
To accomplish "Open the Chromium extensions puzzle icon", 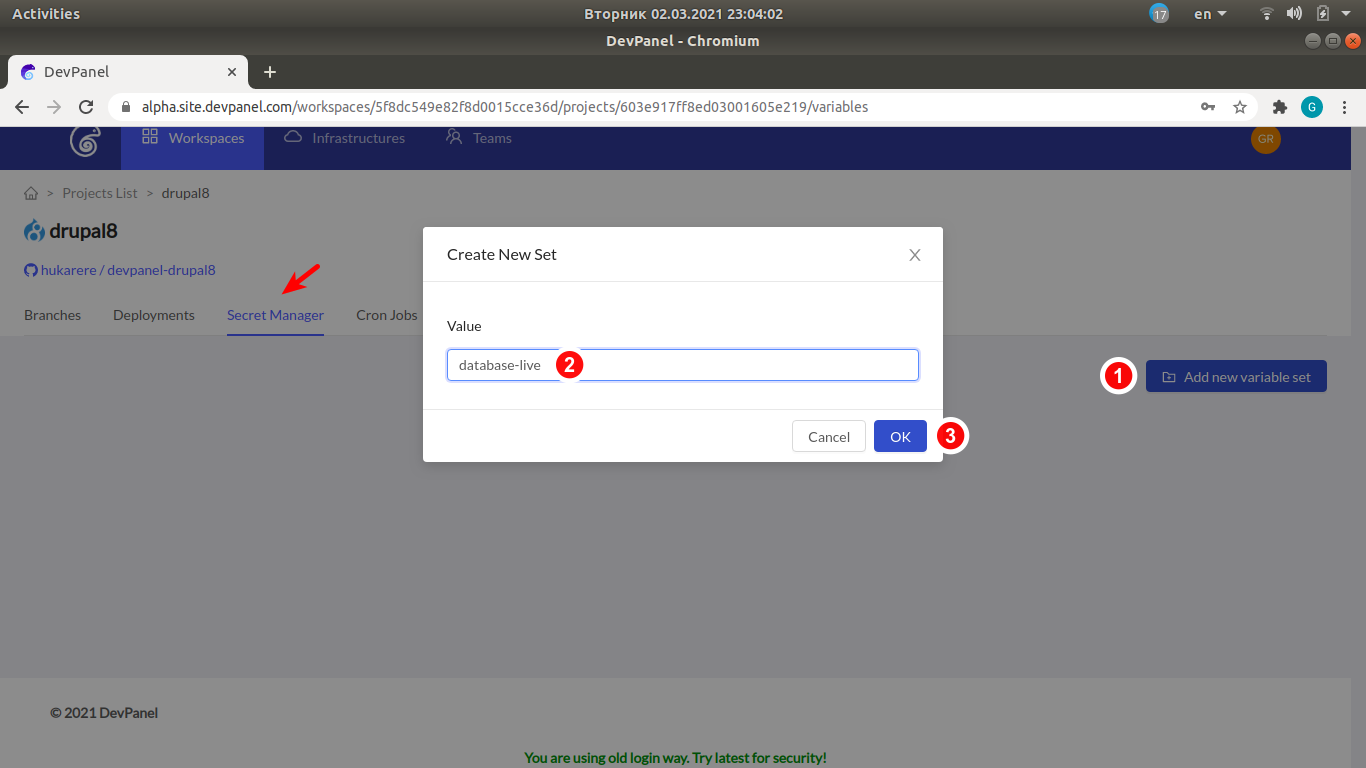I will 1279,107.
